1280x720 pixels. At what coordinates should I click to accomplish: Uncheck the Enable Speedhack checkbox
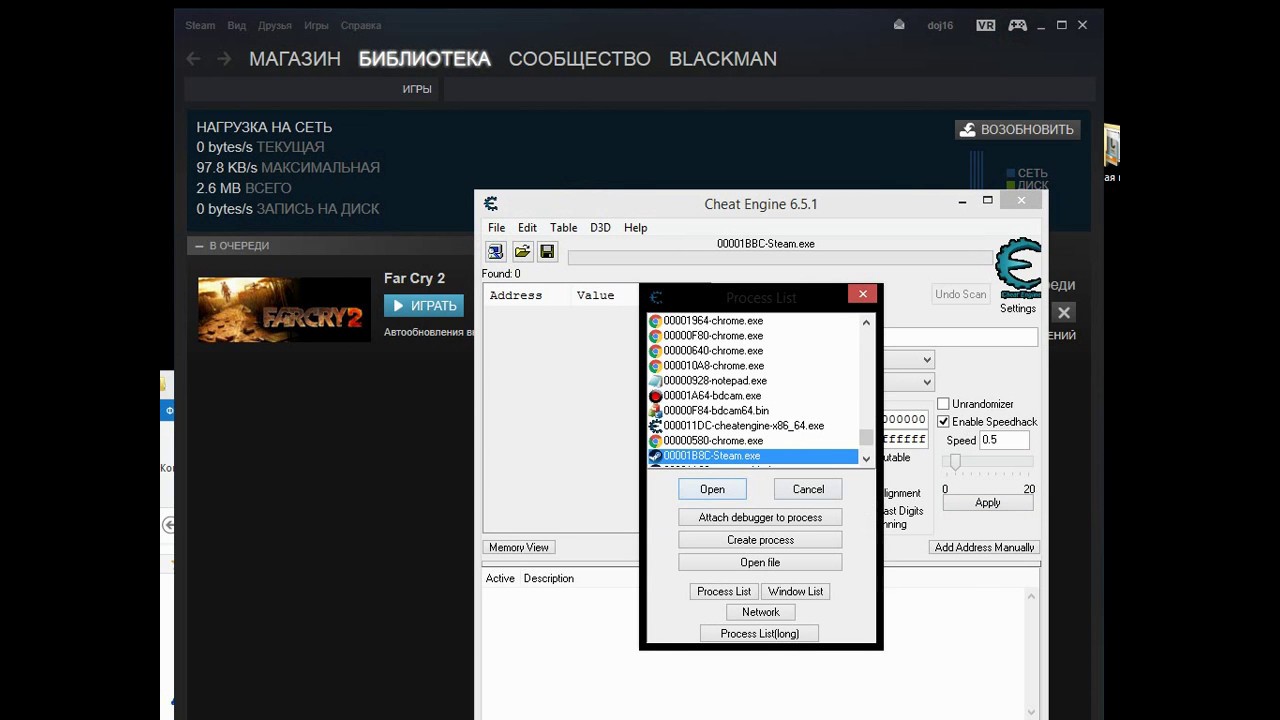point(943,422)
